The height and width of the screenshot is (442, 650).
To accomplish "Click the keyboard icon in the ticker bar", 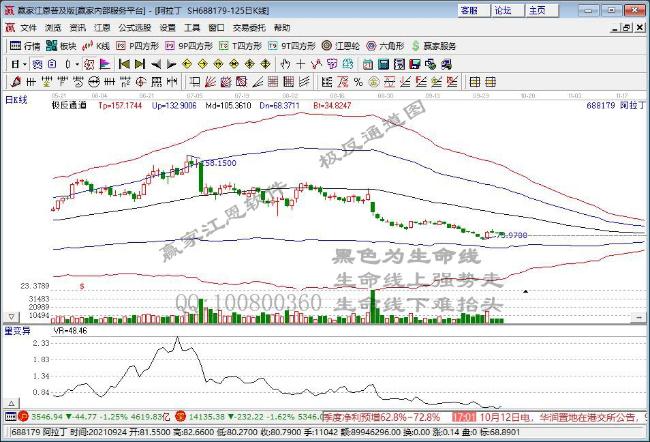I will point(10,416).
